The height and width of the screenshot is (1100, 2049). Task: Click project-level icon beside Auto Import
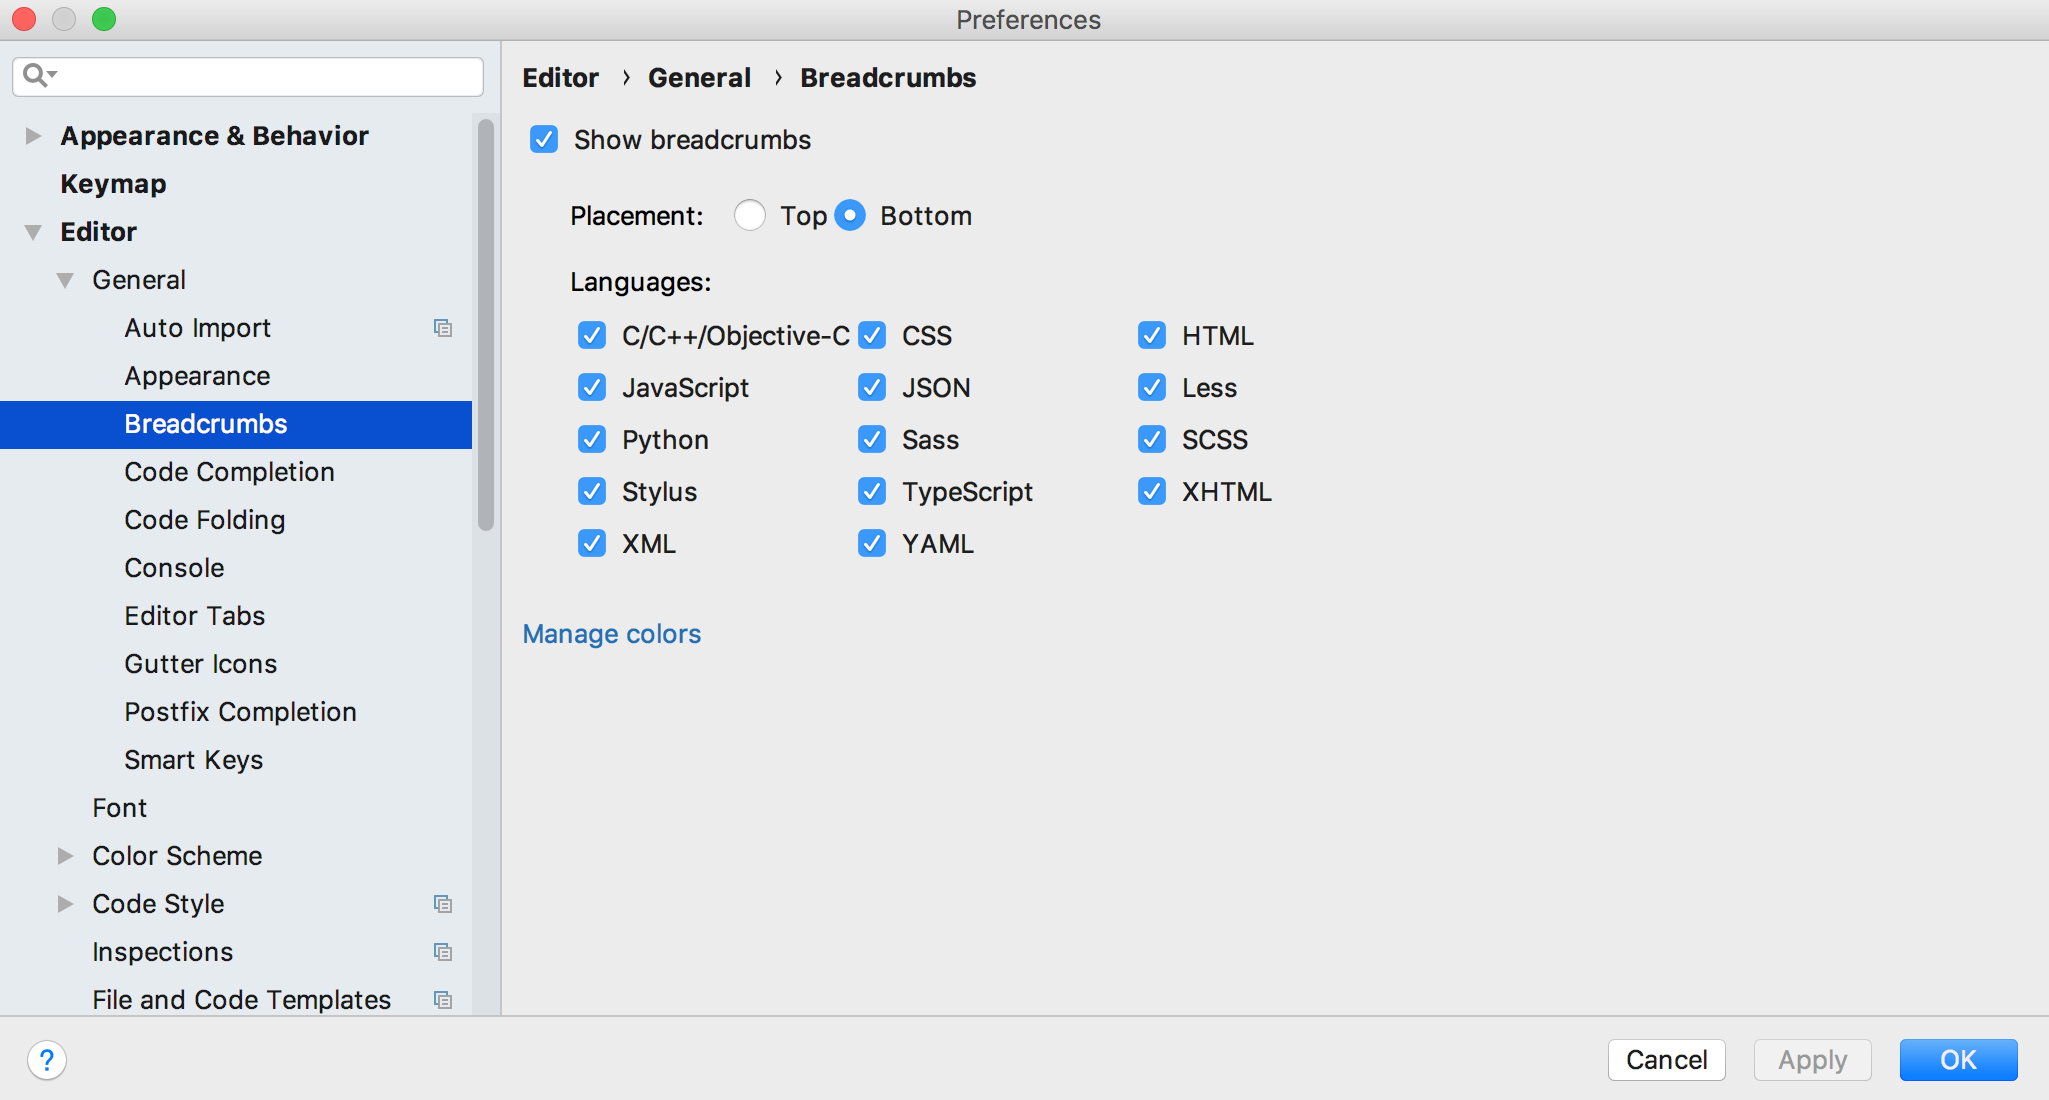pos(443,328)
